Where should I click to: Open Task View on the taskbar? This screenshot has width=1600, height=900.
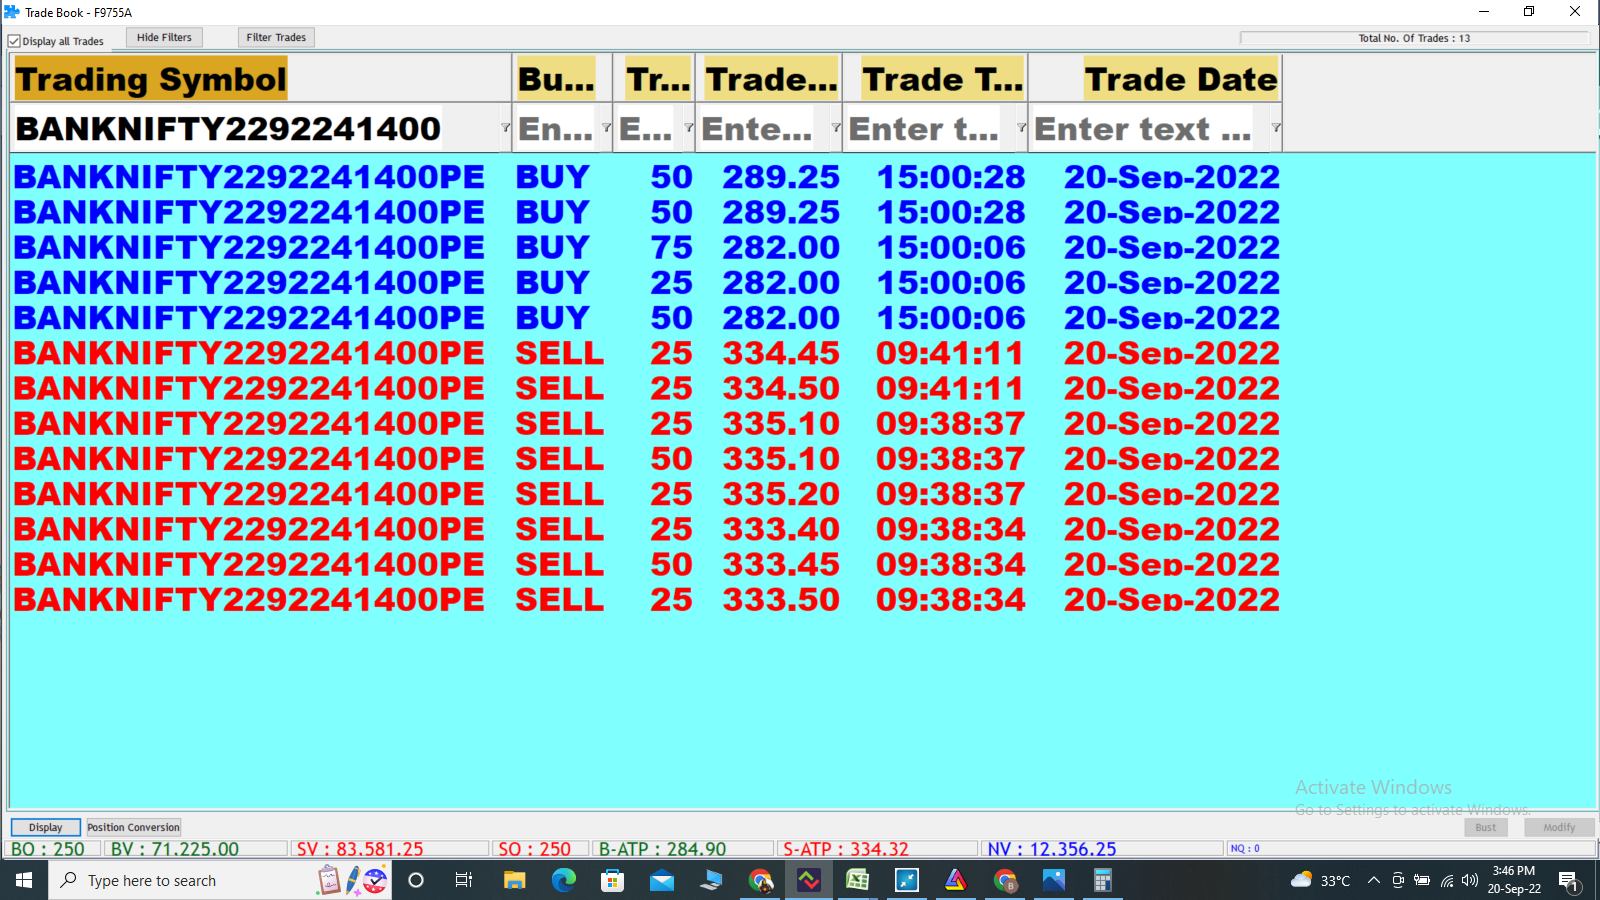click(464, 880)
